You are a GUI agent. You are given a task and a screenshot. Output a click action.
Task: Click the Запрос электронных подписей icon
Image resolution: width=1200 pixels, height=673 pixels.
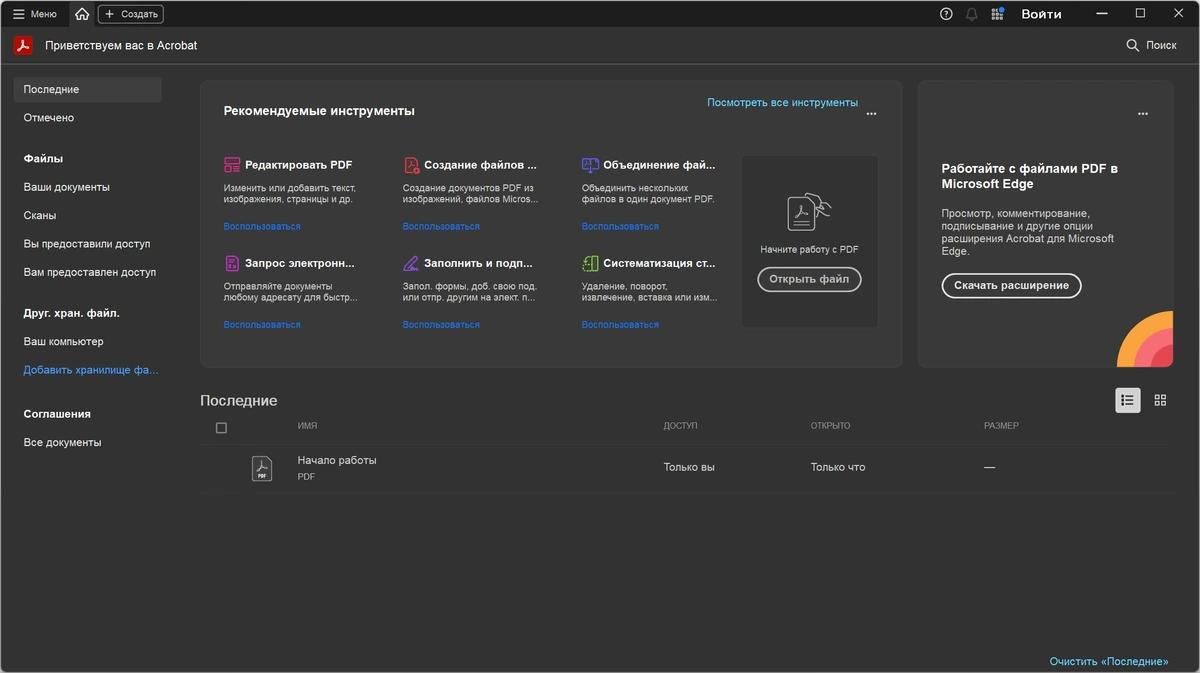tap(232, 264)
